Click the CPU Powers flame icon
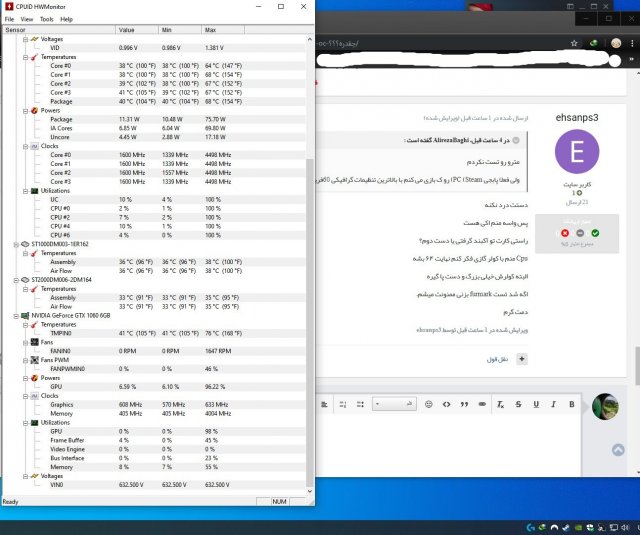The height and width of the screenshot is (535, 640). pyautogui.click(x=34, y=109)
